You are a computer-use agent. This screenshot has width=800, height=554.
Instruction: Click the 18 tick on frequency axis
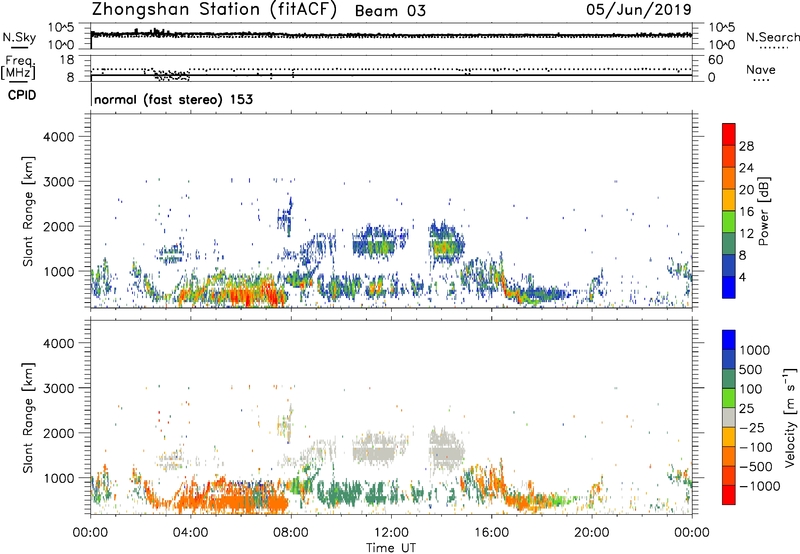point(67,60)
